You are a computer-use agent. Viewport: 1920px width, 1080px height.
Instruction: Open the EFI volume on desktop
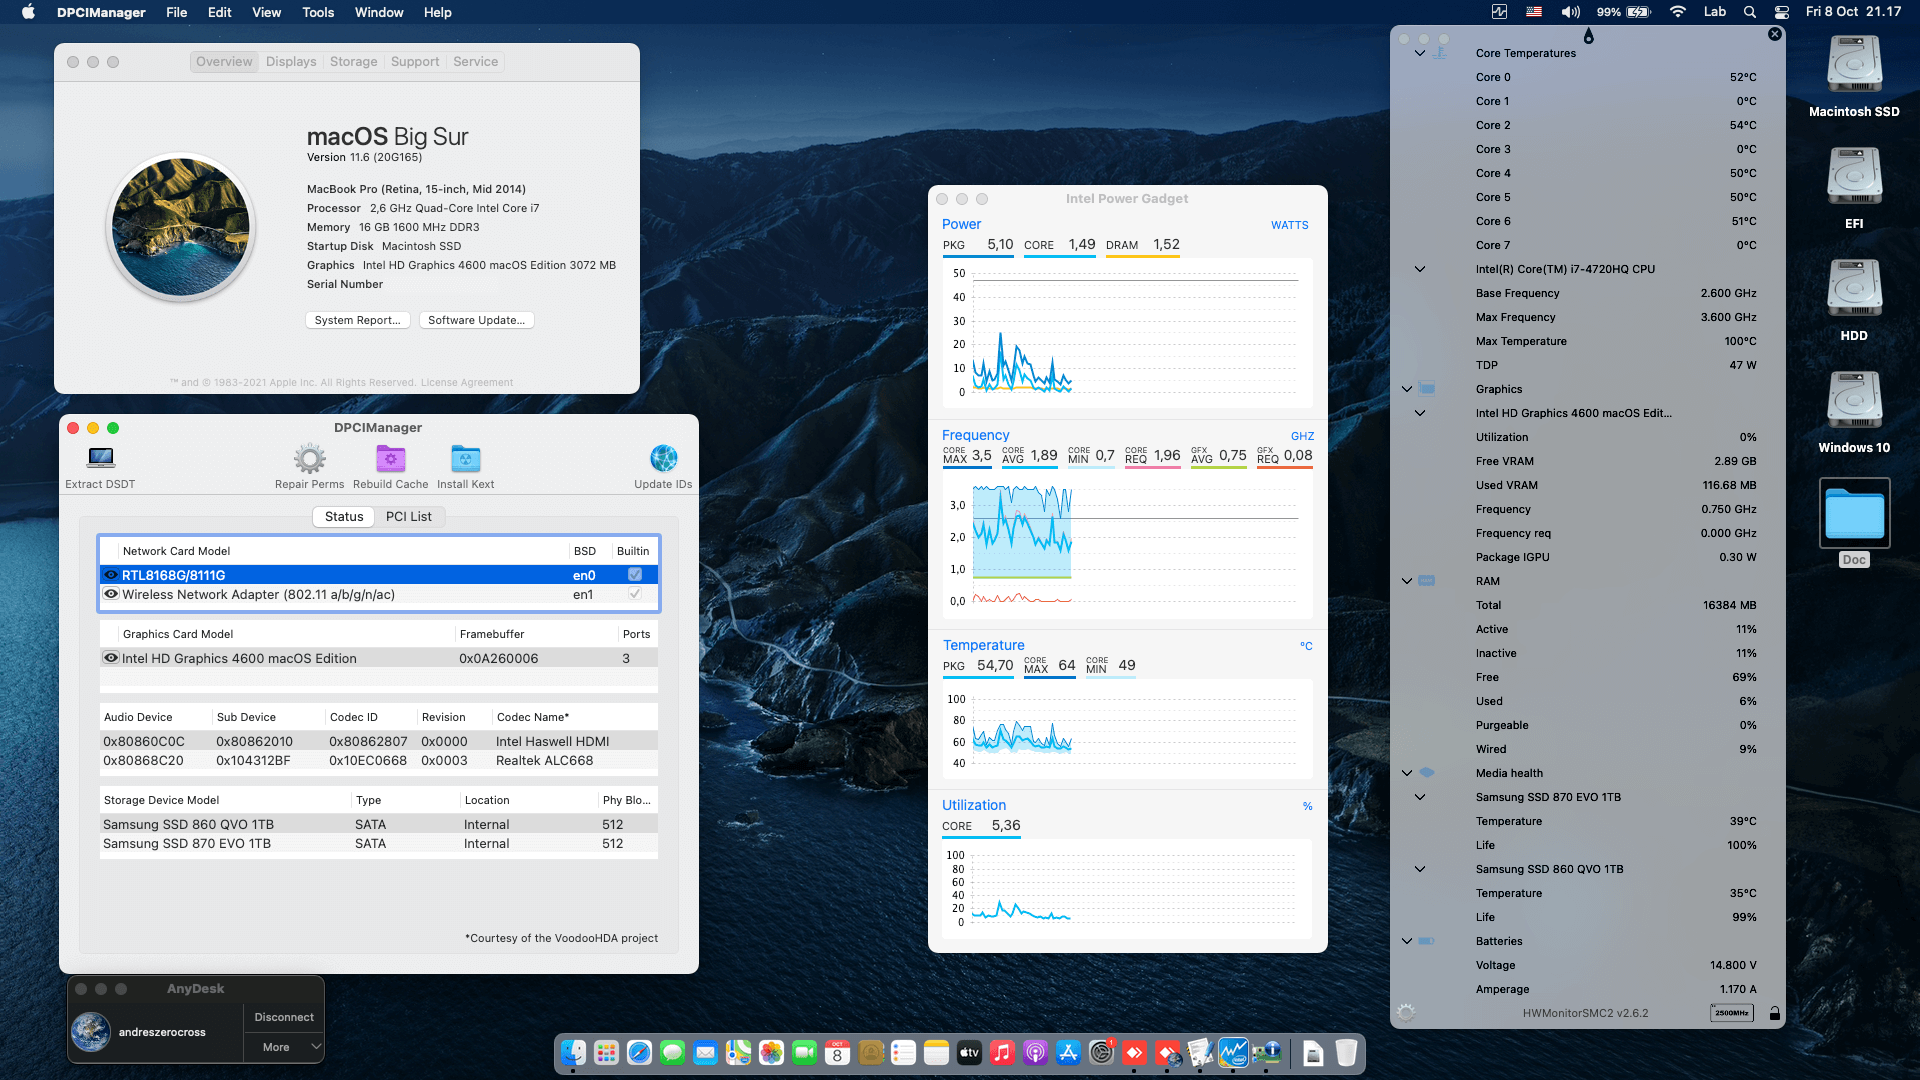point(1855,176)
